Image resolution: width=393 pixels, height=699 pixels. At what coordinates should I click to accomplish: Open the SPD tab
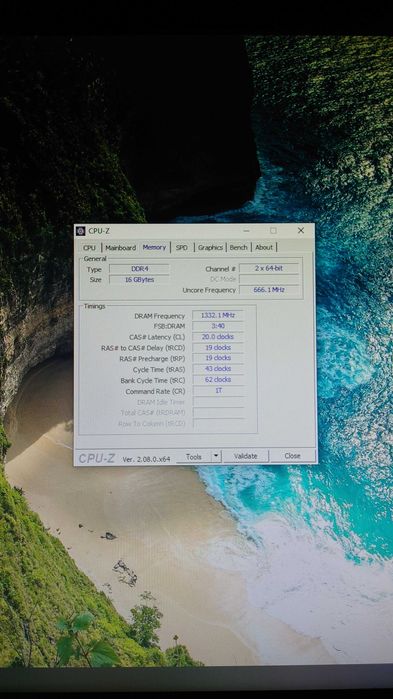coord(182,247)
